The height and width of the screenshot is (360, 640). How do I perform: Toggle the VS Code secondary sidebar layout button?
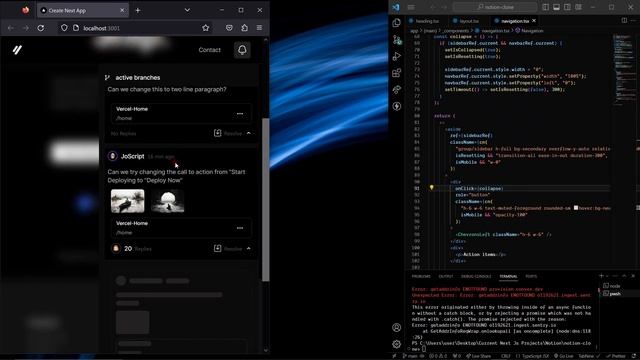(x=567, y=7)
